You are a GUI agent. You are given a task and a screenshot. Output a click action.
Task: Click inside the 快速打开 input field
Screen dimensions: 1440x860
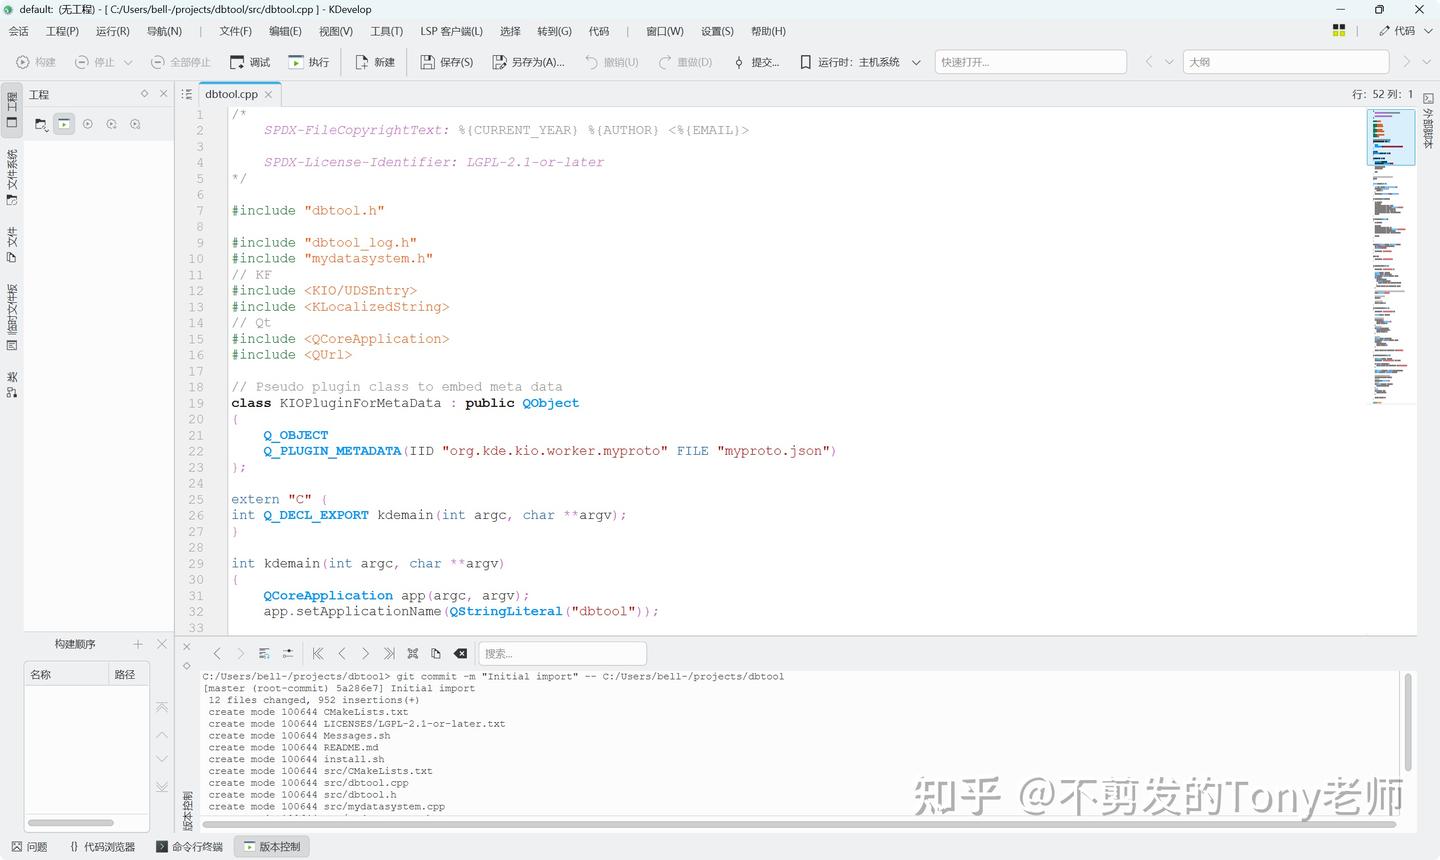[x=1030, y=61]
